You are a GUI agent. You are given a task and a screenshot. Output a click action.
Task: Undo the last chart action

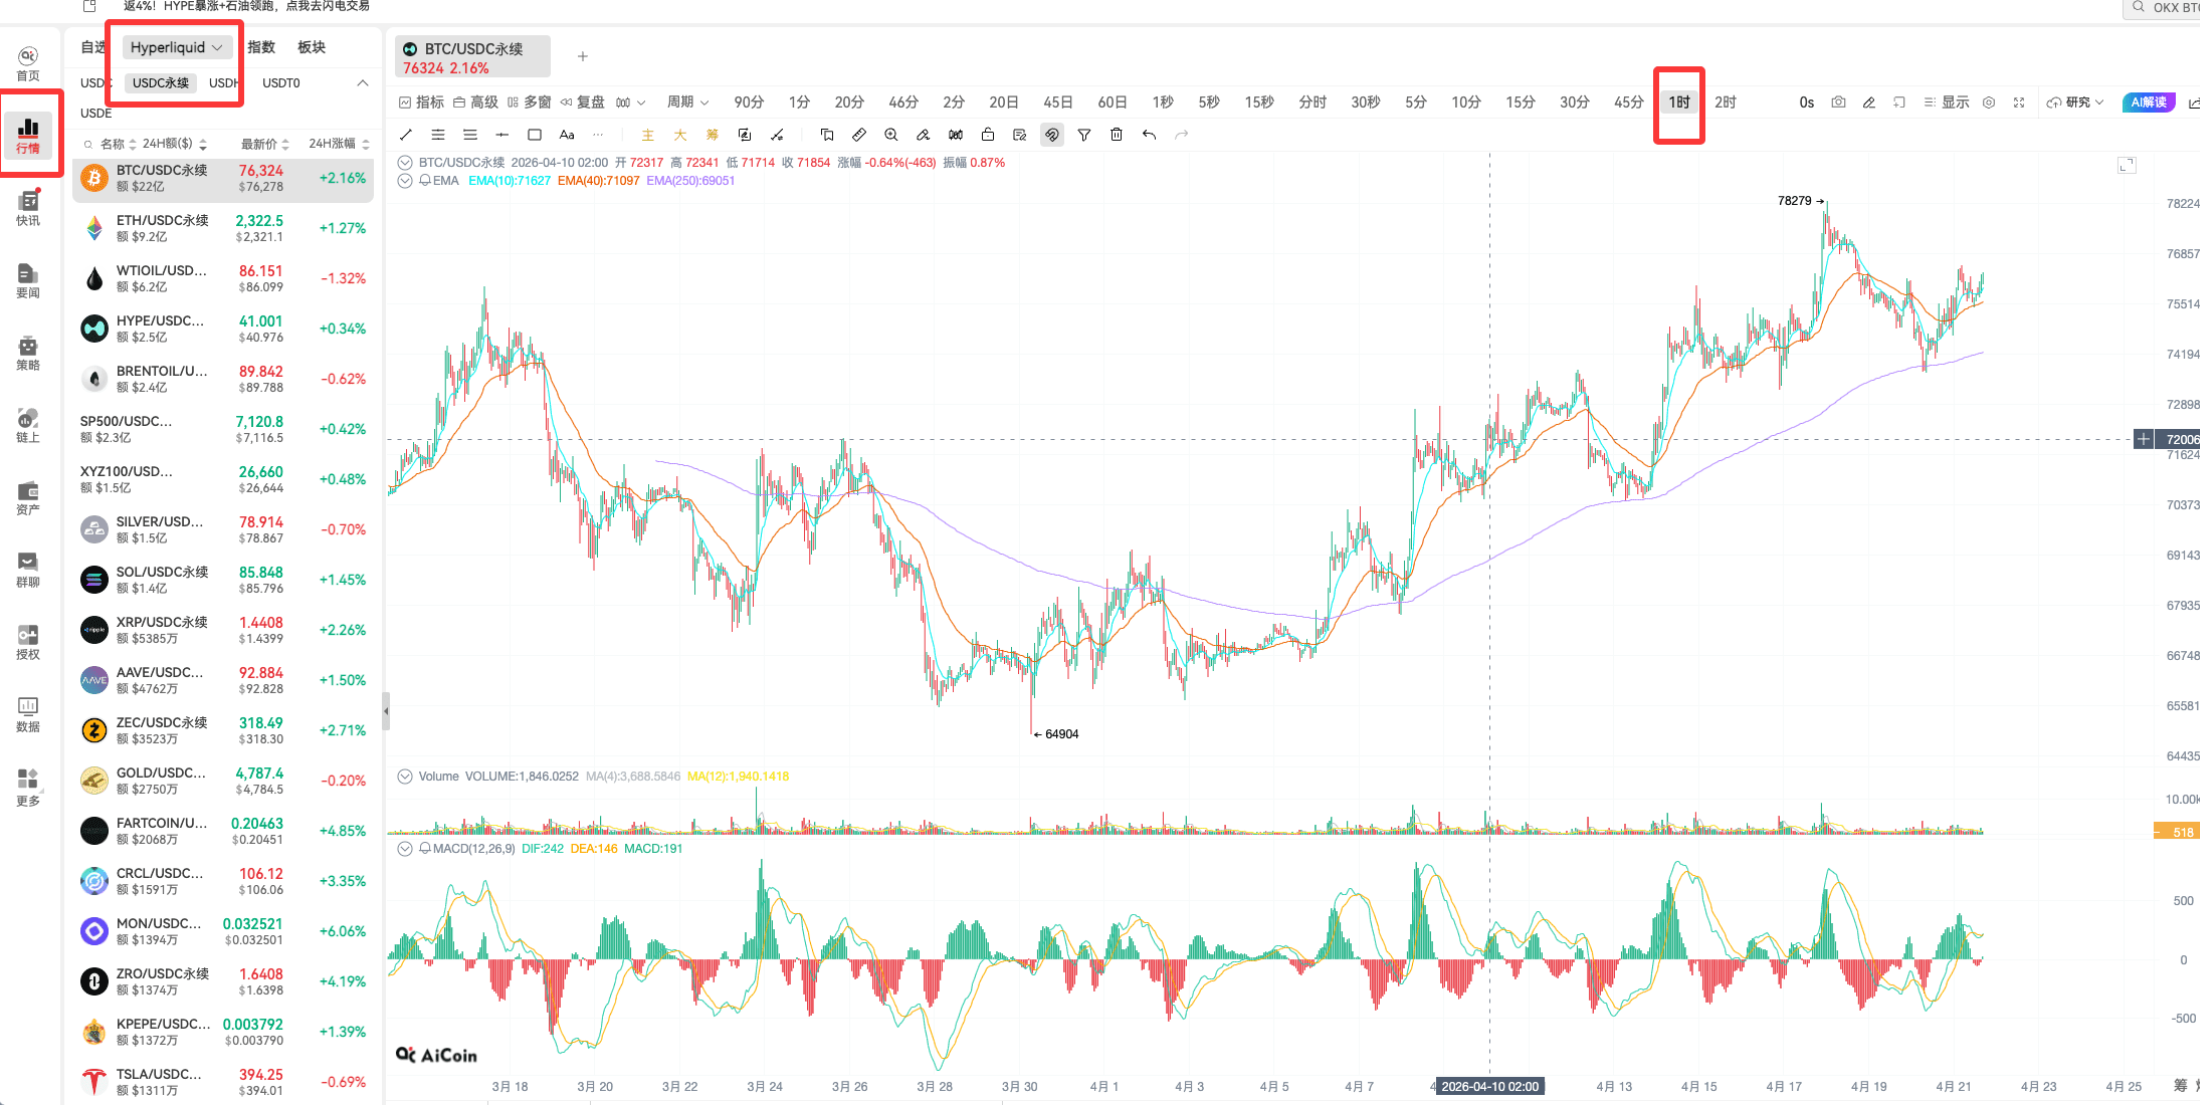(x=1148, y=134)
